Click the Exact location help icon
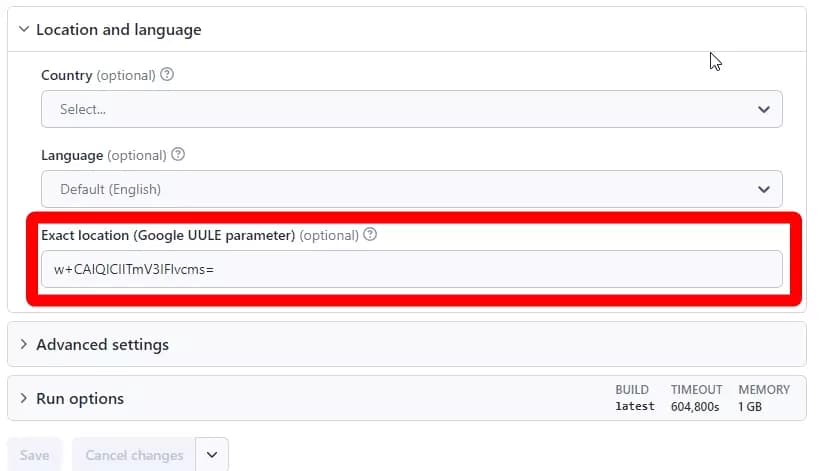The image size is (834, 471). tap(370, 234)
